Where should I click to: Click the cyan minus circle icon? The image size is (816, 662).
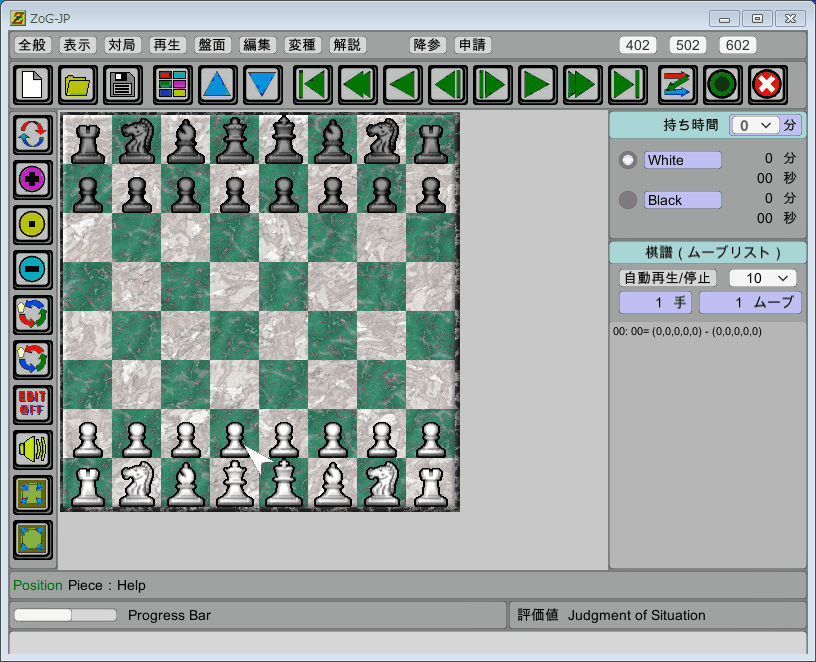point(33,269)
